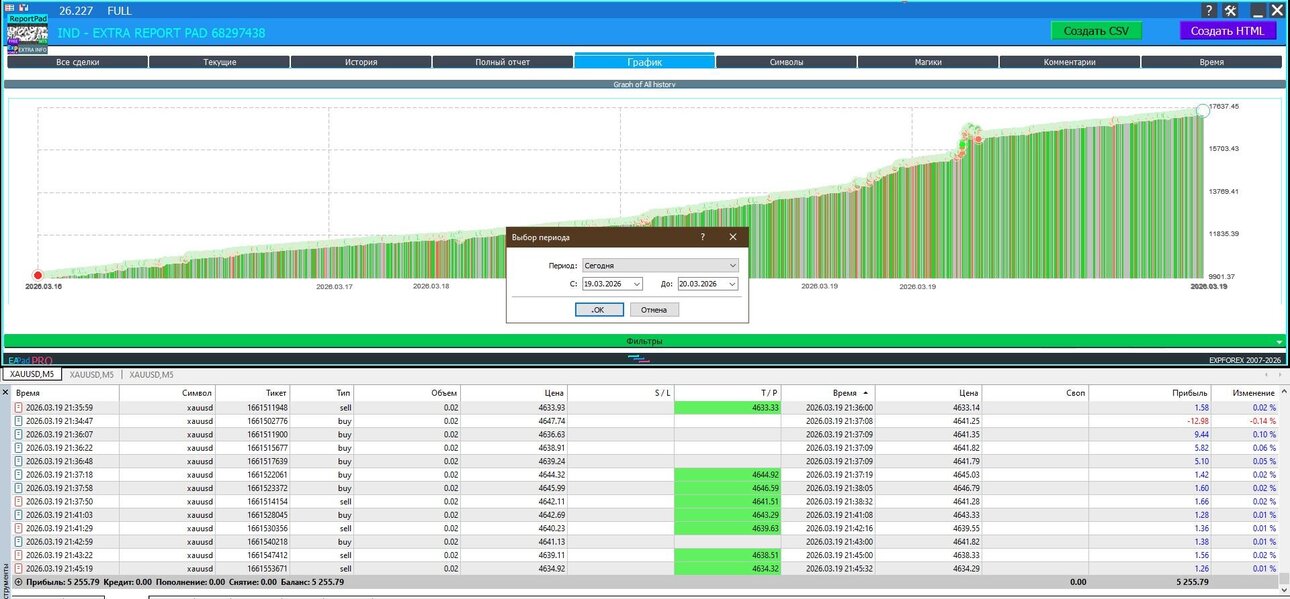Click deal icon for ticket 1661530356

click(19, 527)
